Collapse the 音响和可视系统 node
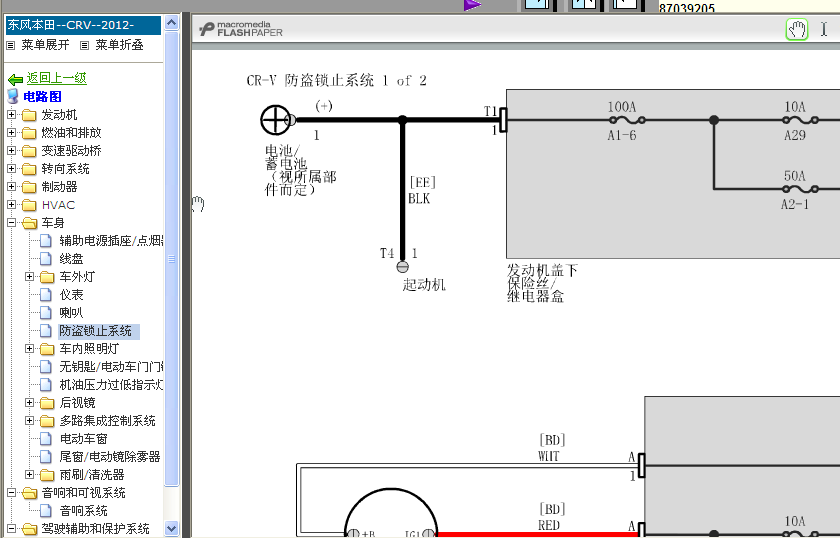Screen dimensions: 840x538 point(11,492)
